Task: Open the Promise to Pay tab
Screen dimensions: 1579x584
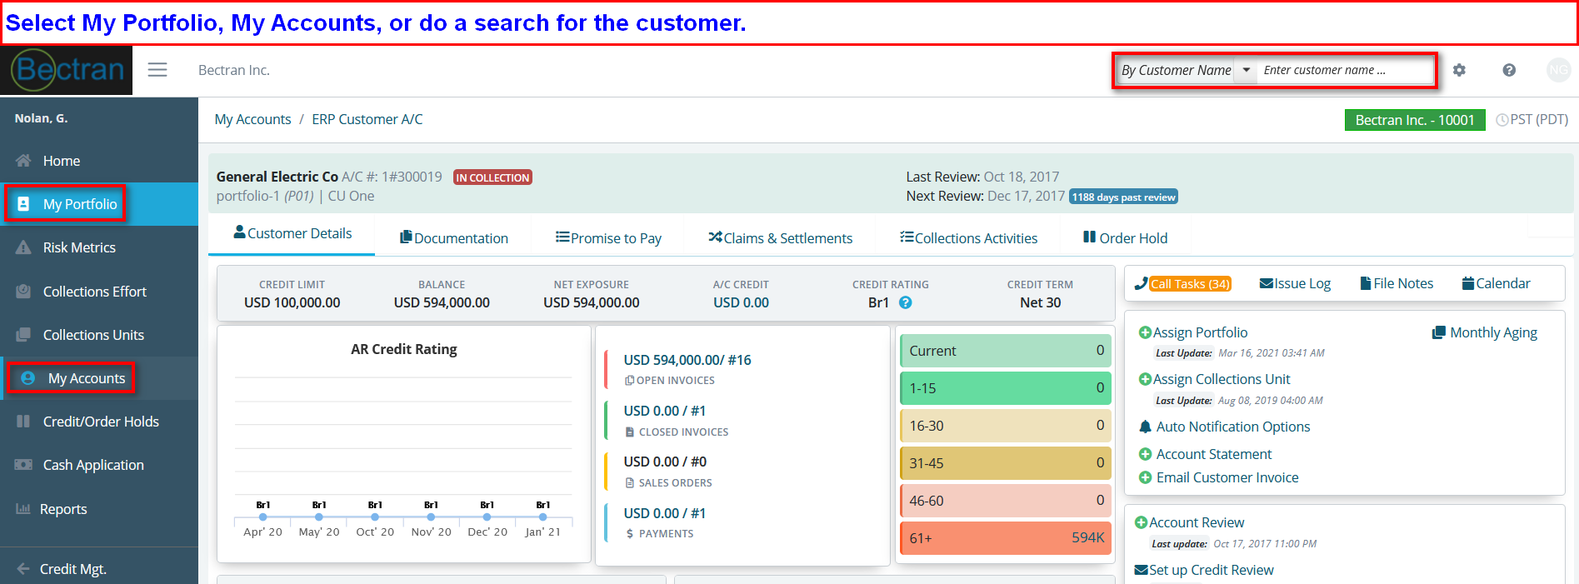Action: pyautogui.click(x=609, y=238)
